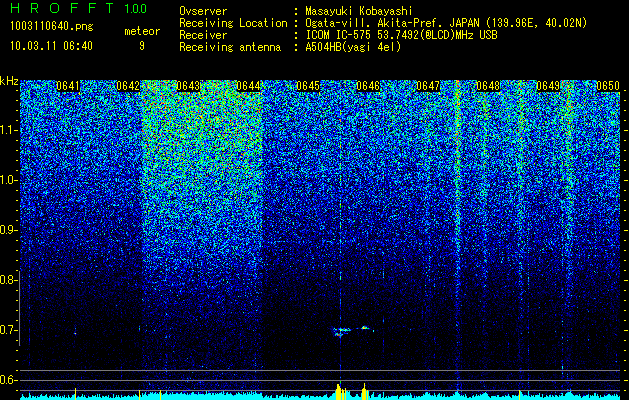
Task: Click the 0647 time marker
Action: click(x=428, y=86)
